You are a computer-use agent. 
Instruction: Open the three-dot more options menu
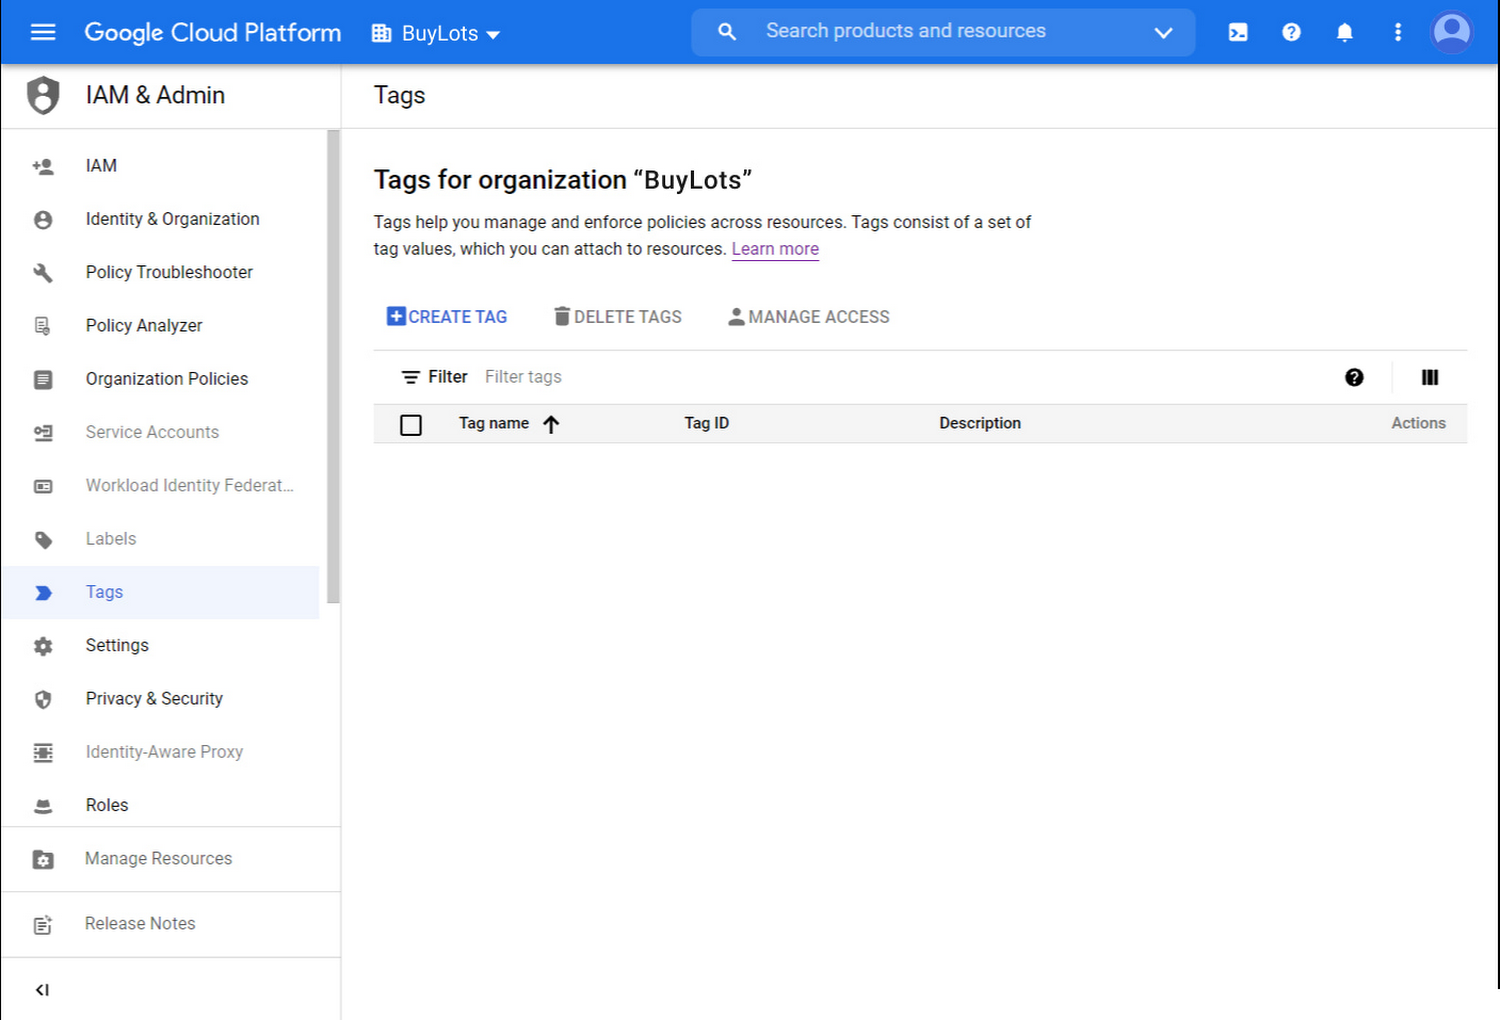point(1398,32)
